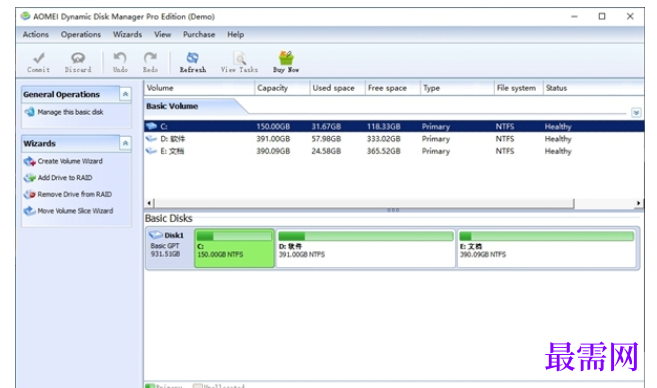The height and width of the screenshot is (388, 657).
Task: Collapse the Basic Volume group
Action: pyautogui.click(x=636, y=113)
